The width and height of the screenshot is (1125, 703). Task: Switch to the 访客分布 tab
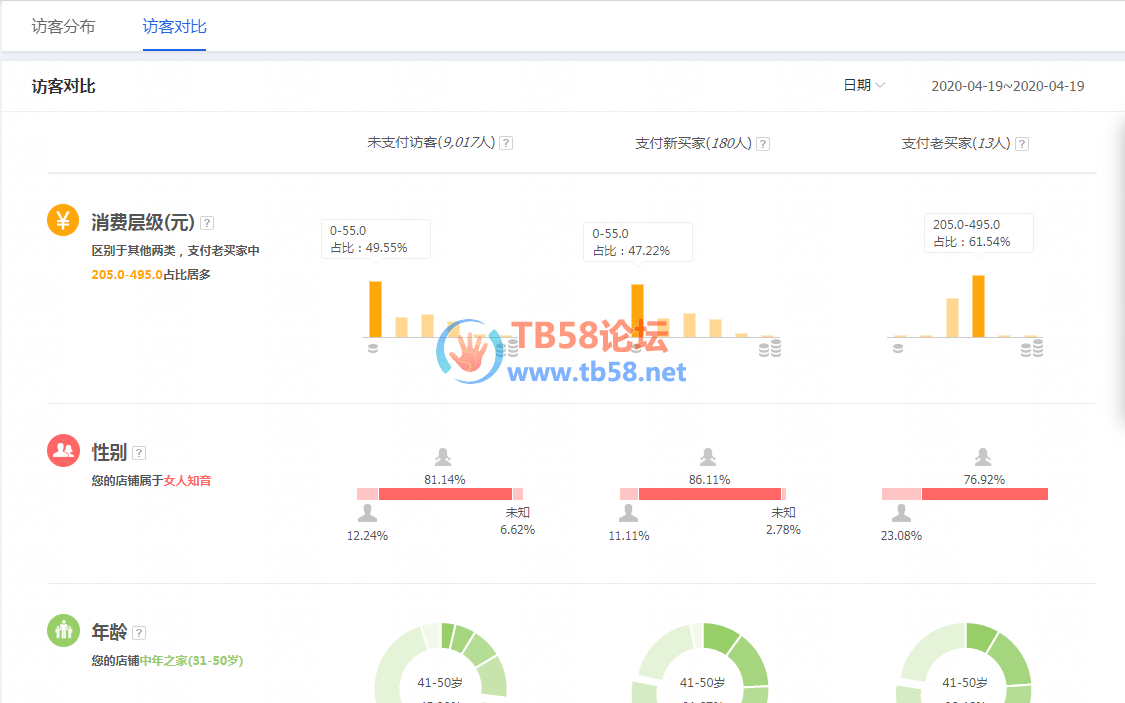pyautogui.click(x=63, y=27)
